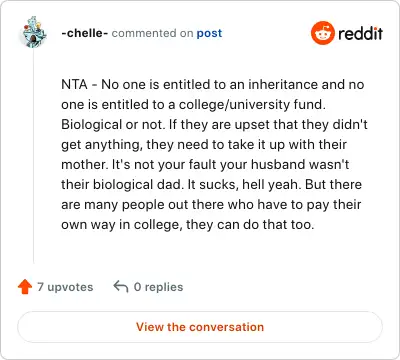Click the phrase 'college/university fund' in comment
The height and width of the screenshot is (360, 400).
pos(251,105)
